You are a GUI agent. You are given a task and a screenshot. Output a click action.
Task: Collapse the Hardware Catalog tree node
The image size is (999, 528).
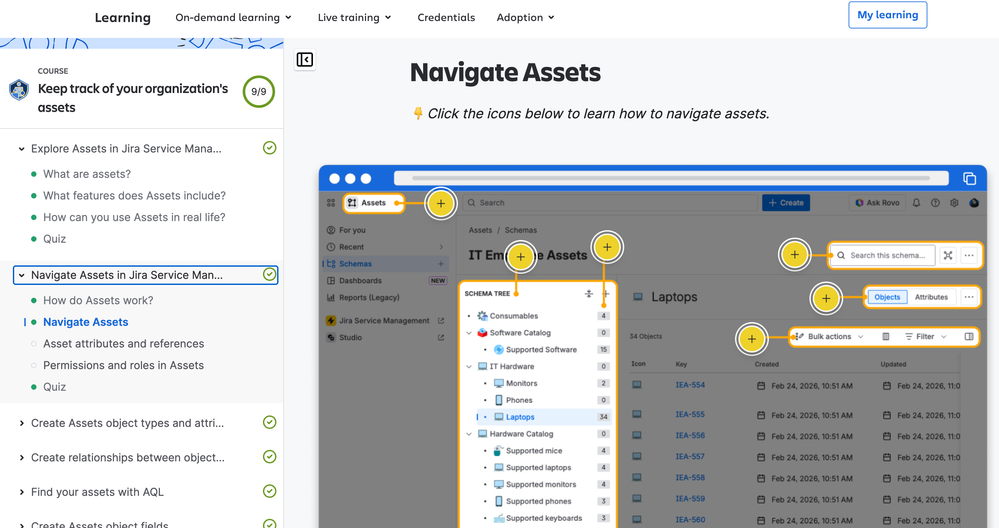click(469, 434)
